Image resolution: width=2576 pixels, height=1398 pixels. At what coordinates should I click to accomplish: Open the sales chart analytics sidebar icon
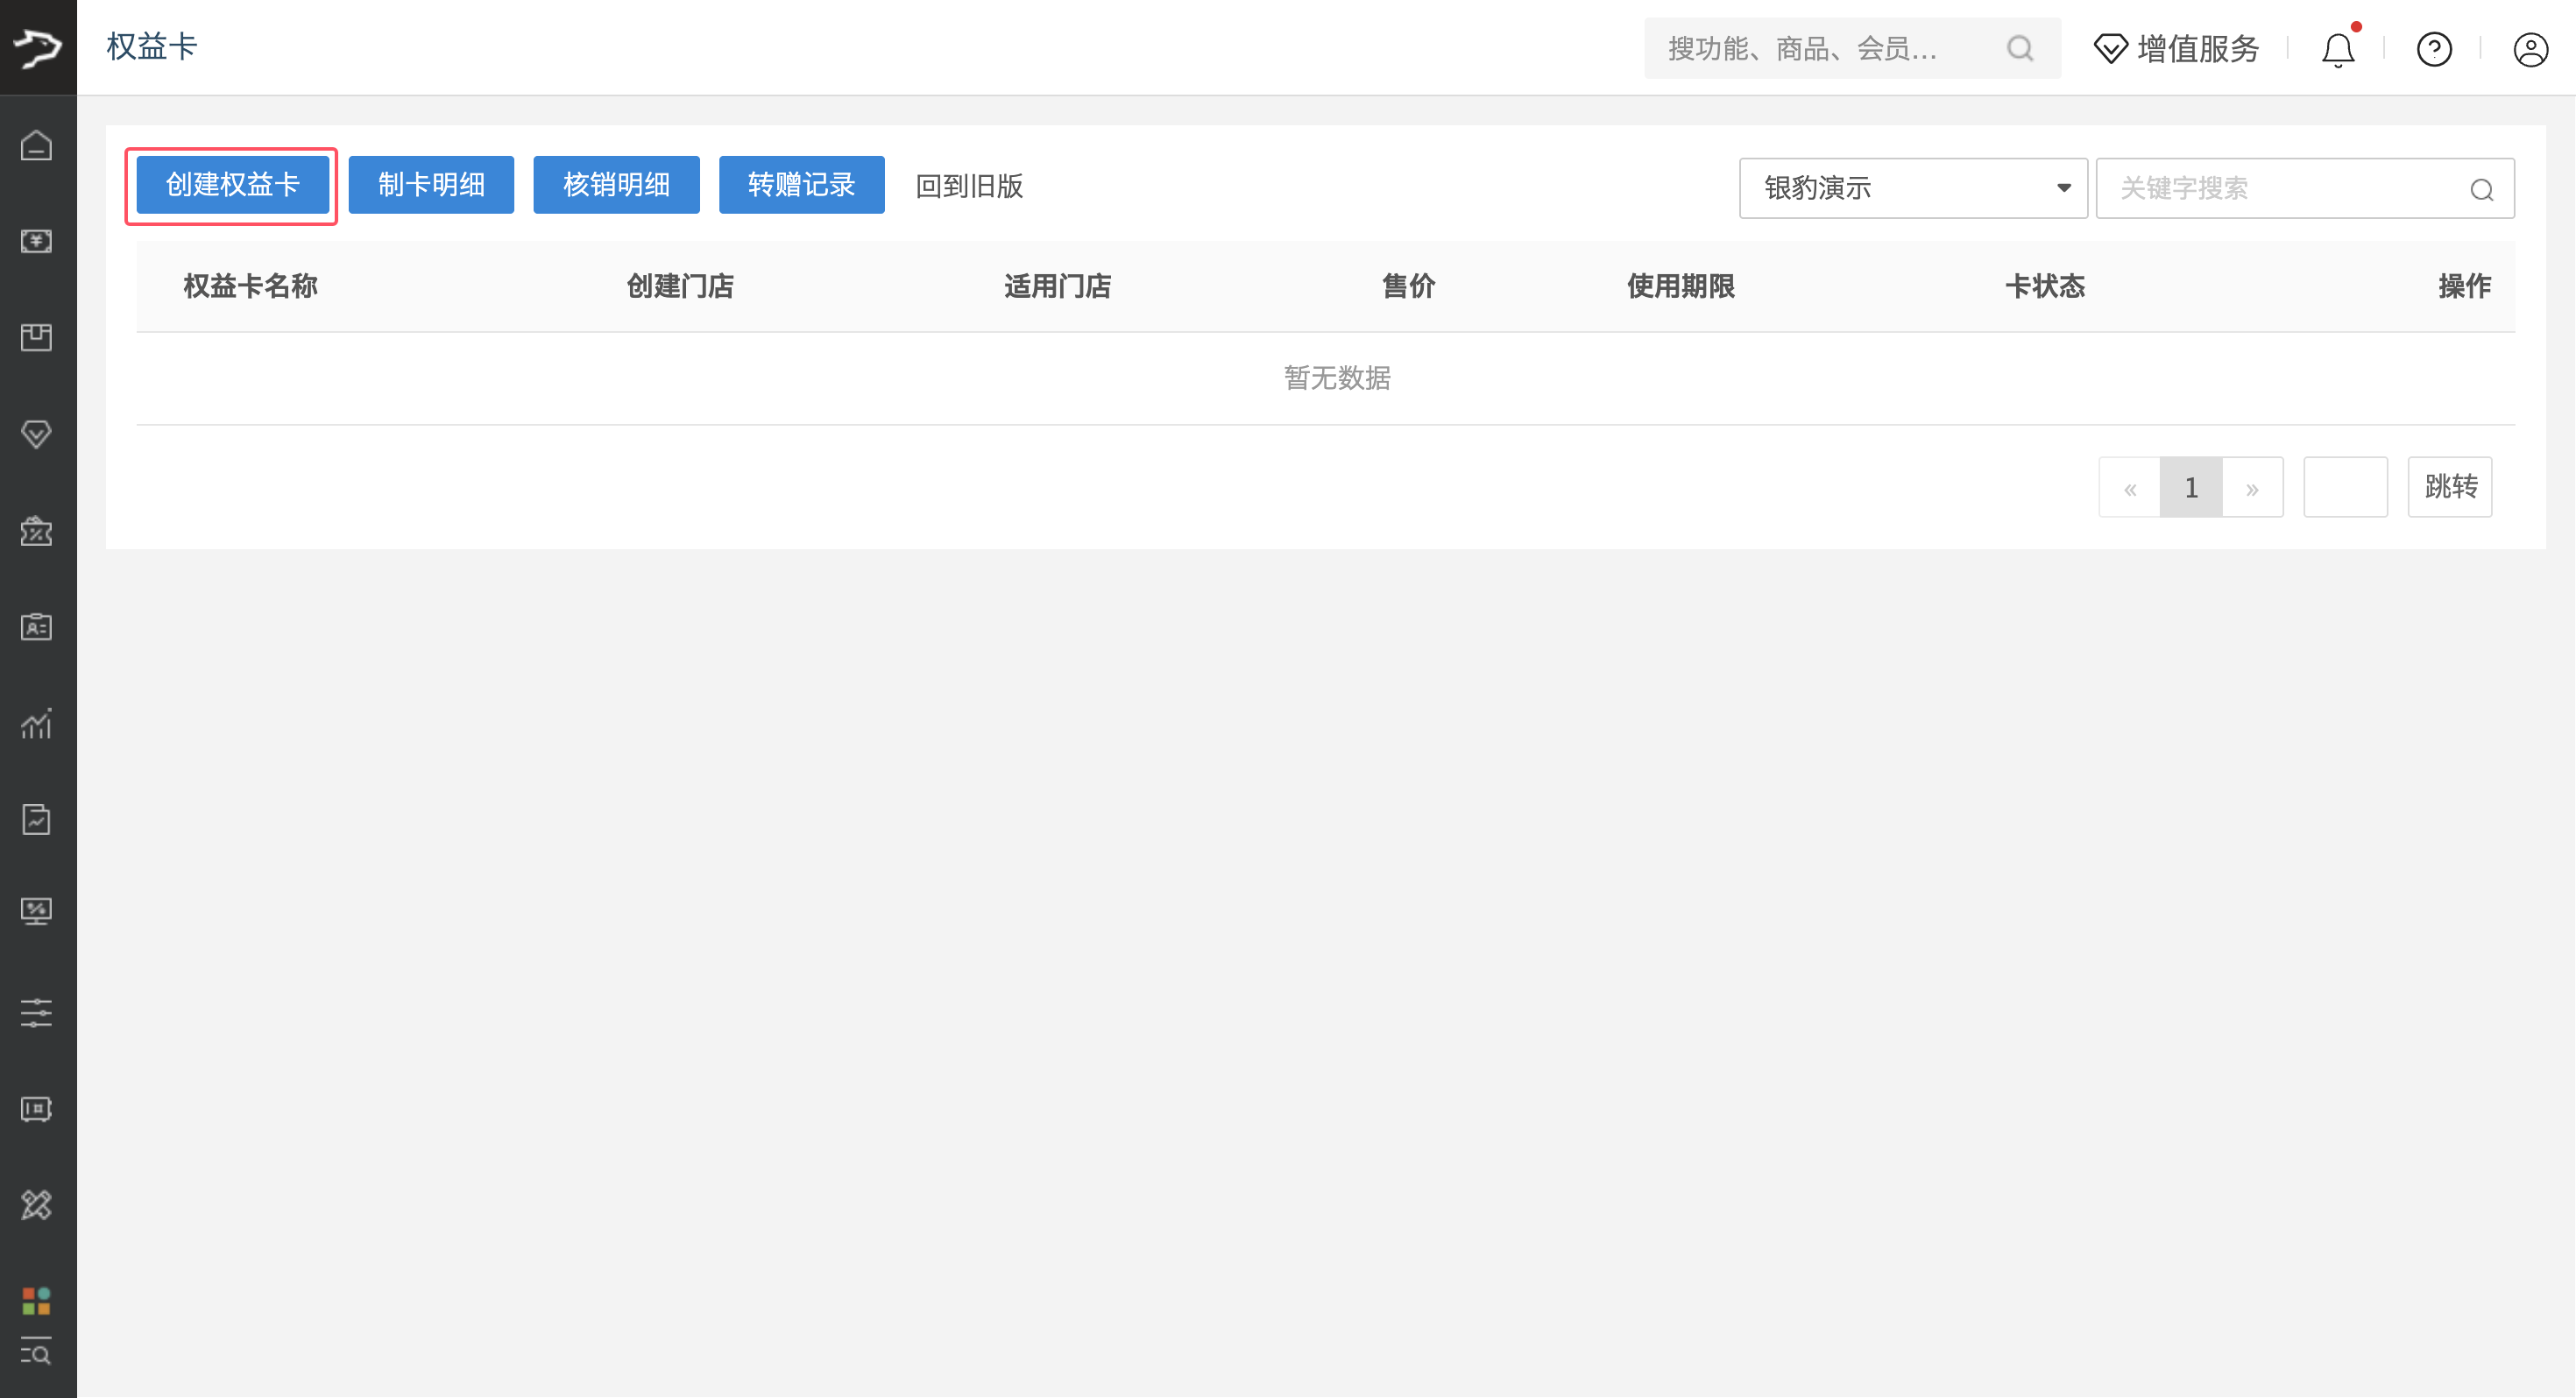(x=37, y=723)
